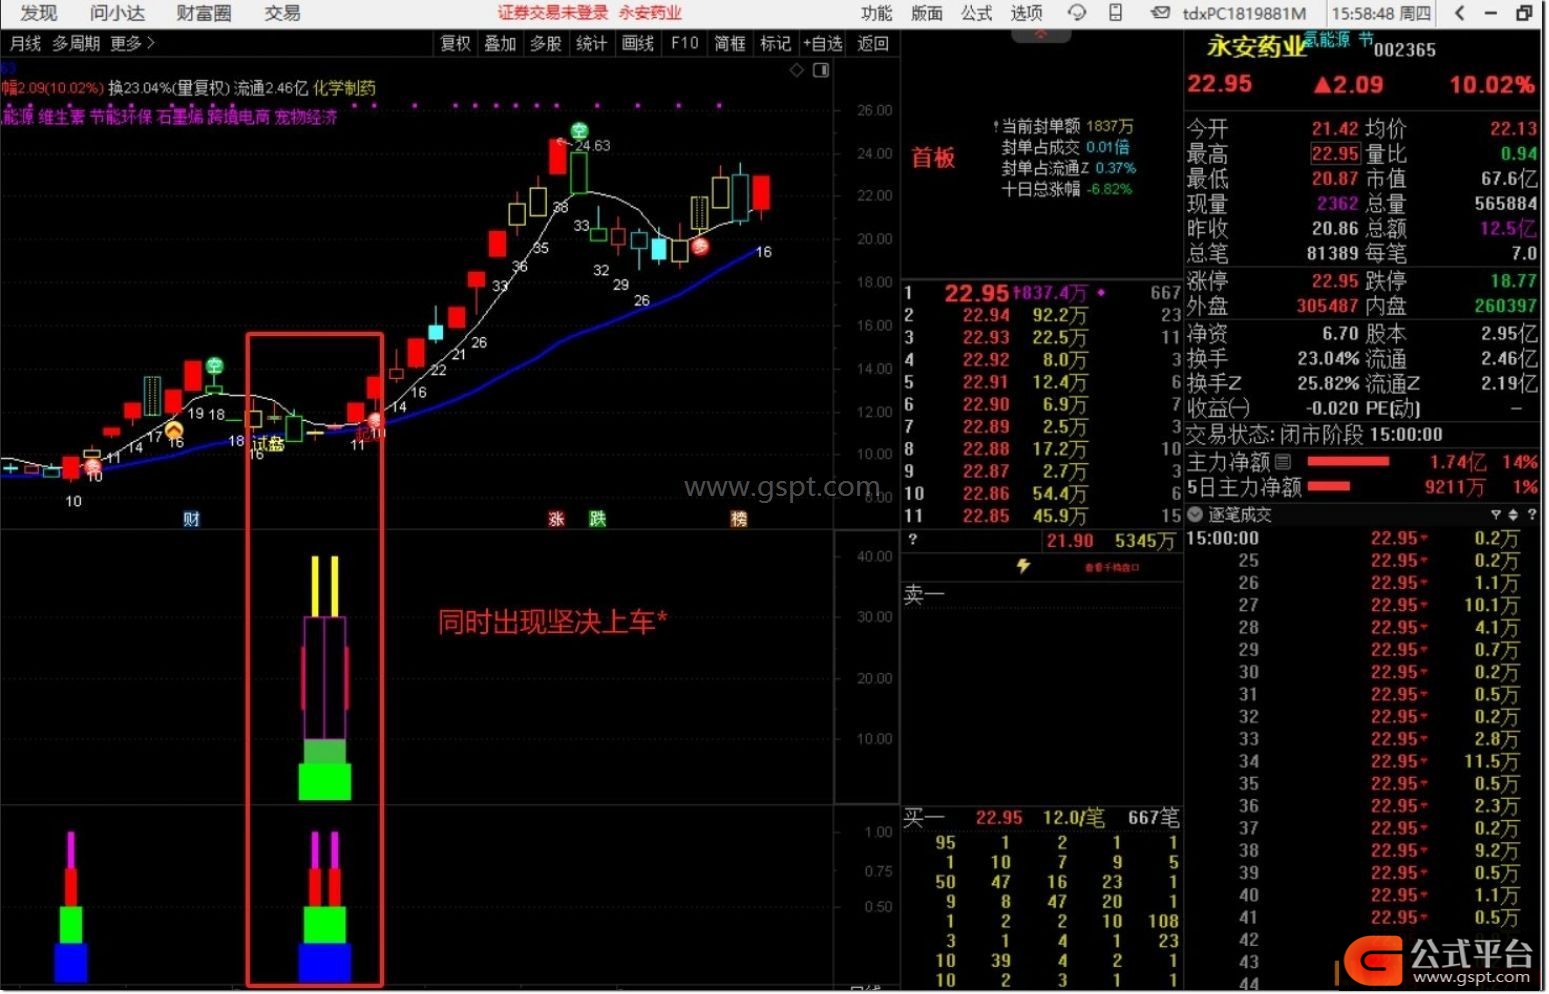This screenshot has width=1549, height=994.
Task: Click the orange up-arrow signal on candlestick
Action: 174,431
